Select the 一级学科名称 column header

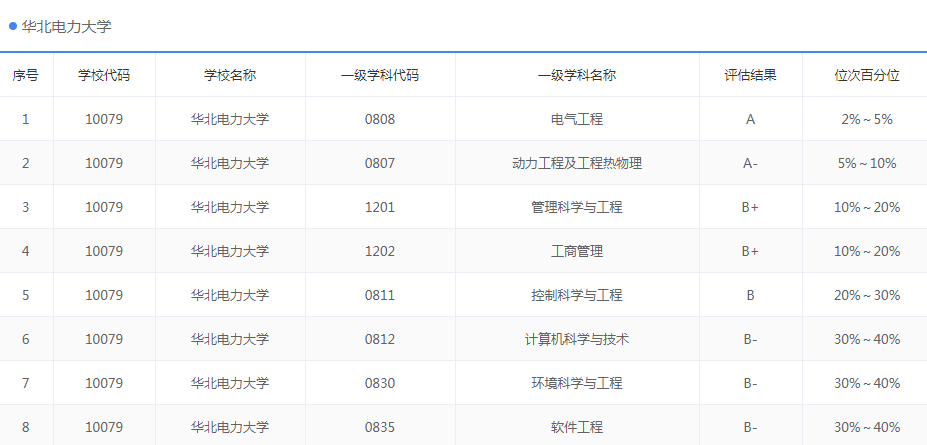[x=577, y=76]
